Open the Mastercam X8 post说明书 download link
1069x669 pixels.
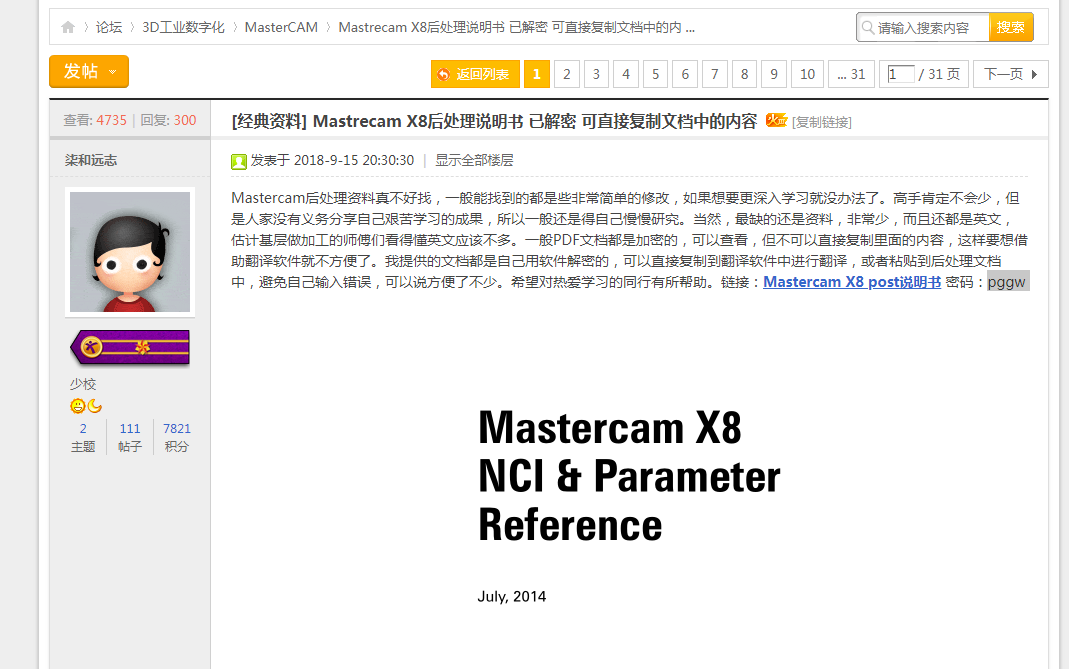click(852, 282)
